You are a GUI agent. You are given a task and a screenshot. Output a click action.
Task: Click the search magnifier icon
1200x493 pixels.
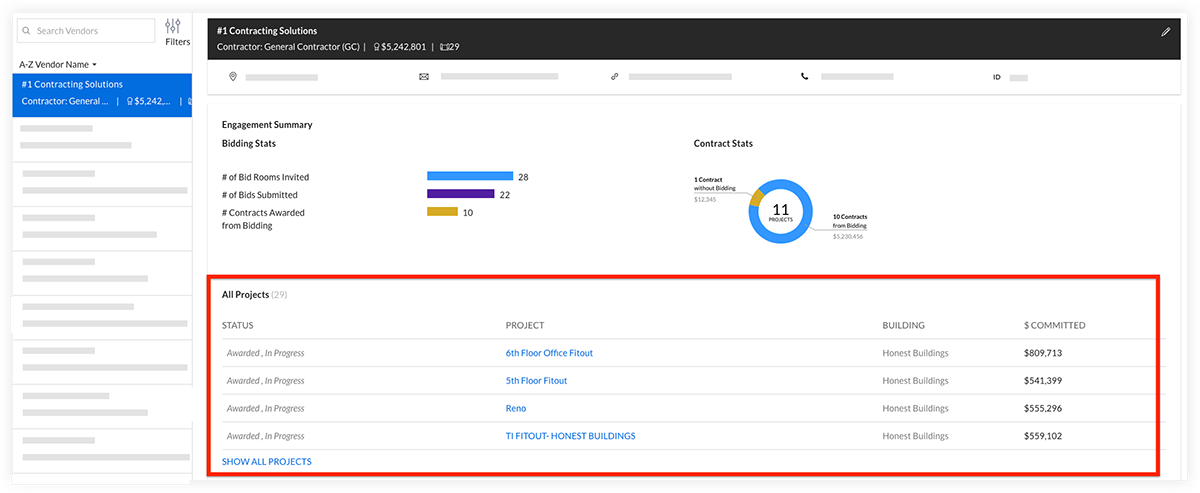(26, 31)
